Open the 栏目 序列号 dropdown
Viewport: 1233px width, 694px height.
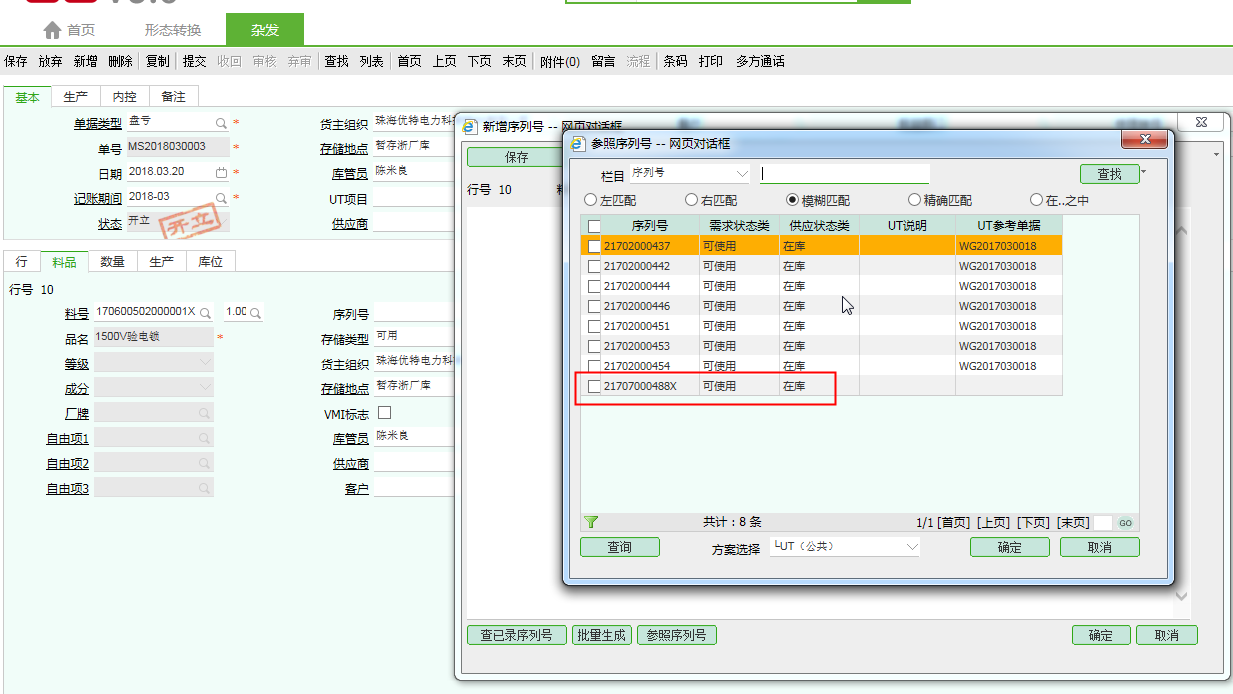pos(741,174)
